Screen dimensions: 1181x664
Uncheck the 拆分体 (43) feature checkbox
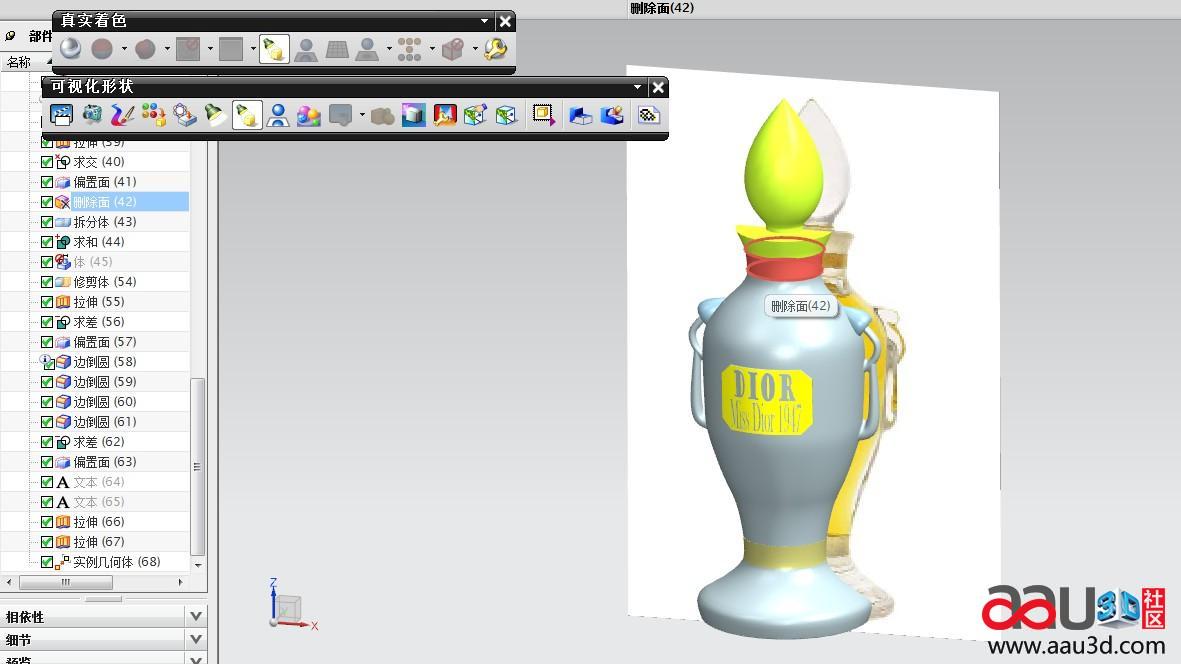coord(47,222)
